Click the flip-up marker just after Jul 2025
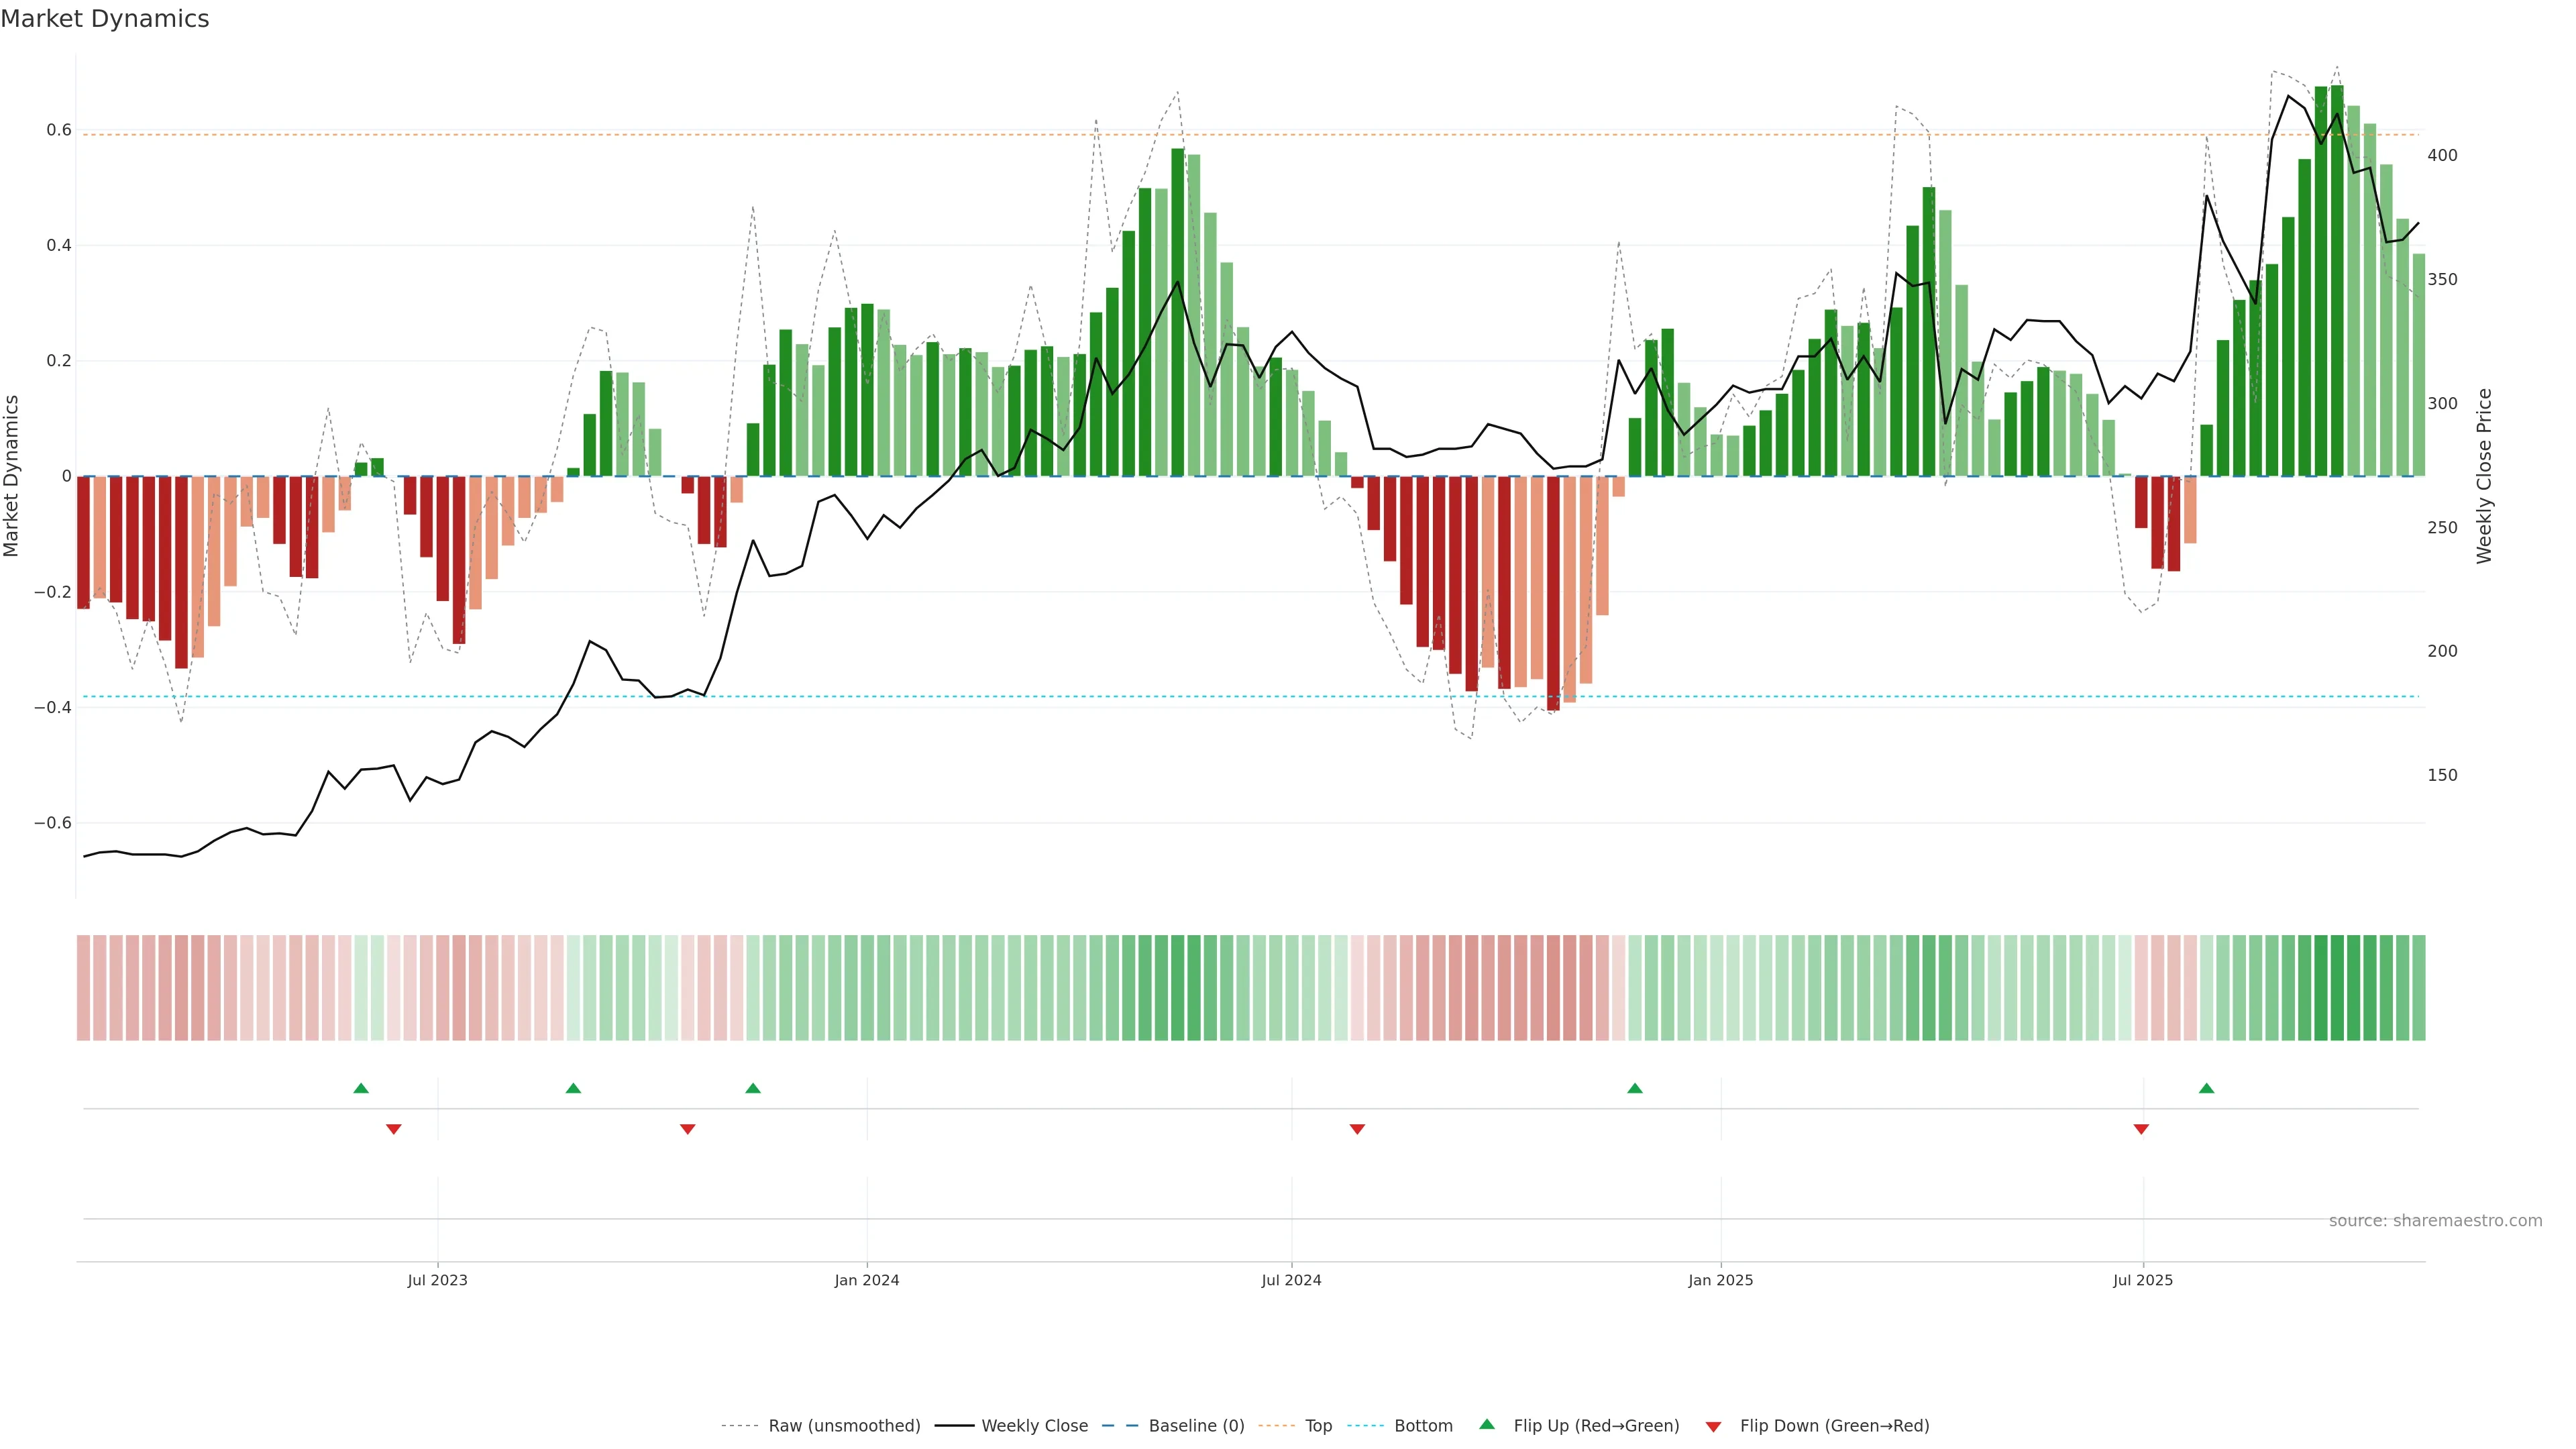Screen dimensions: 2576x1449 [x=2206, y=1088]
